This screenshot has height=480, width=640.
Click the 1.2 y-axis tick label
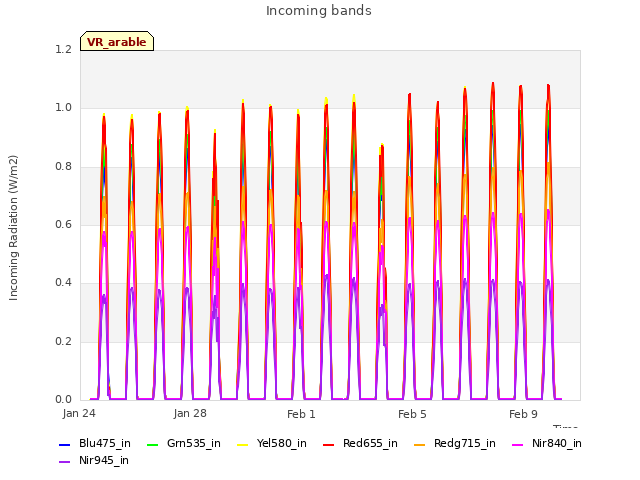[63, 49]
